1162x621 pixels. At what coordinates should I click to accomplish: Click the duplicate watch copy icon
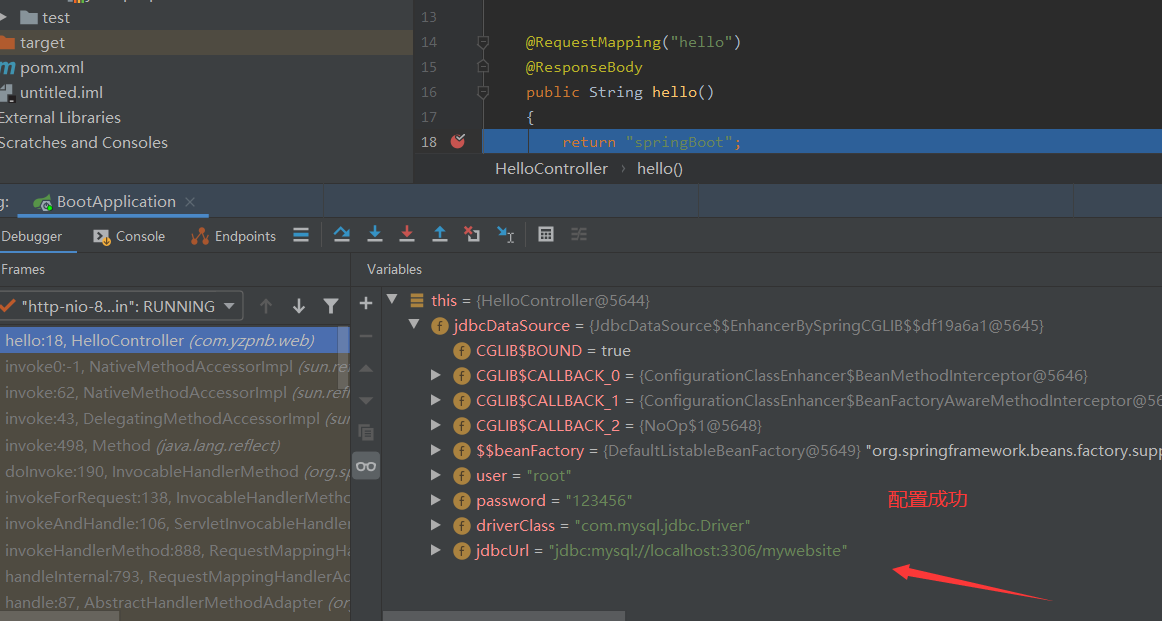pyautogui.click(x=366, y=432)
